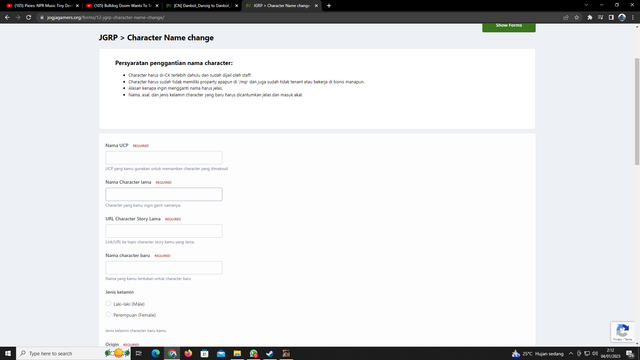The image size is (640, 360).
Task: Focus the Nama character baru input field
Action: click(x=164, y=268)
